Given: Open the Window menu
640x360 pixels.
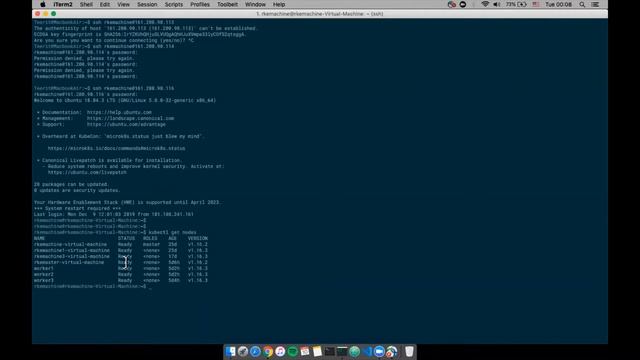Looking at the screenshot, I should [x=255, y=4].
